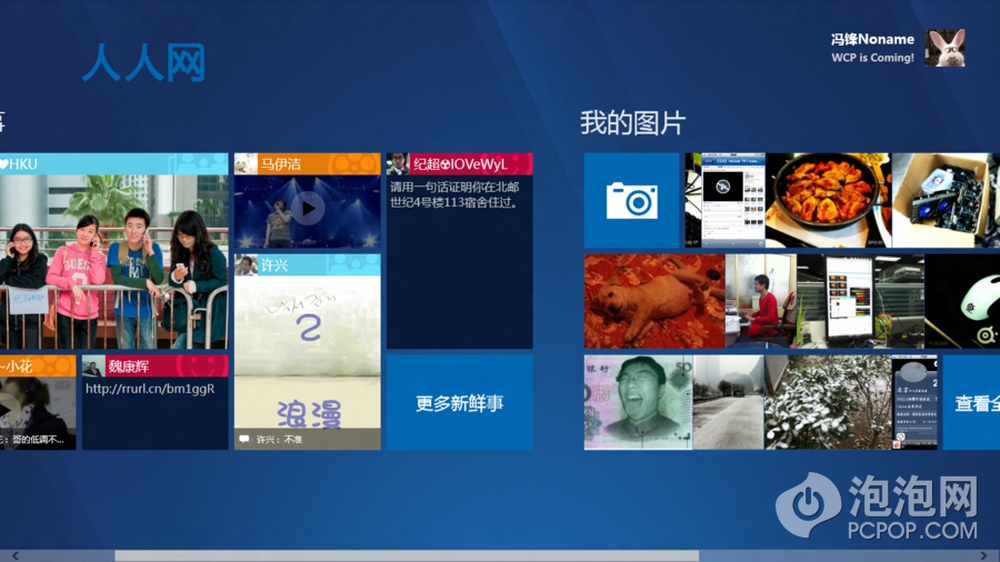
Task: Open the comment icon under 许兴 post
Action: [x=244, y=440]
